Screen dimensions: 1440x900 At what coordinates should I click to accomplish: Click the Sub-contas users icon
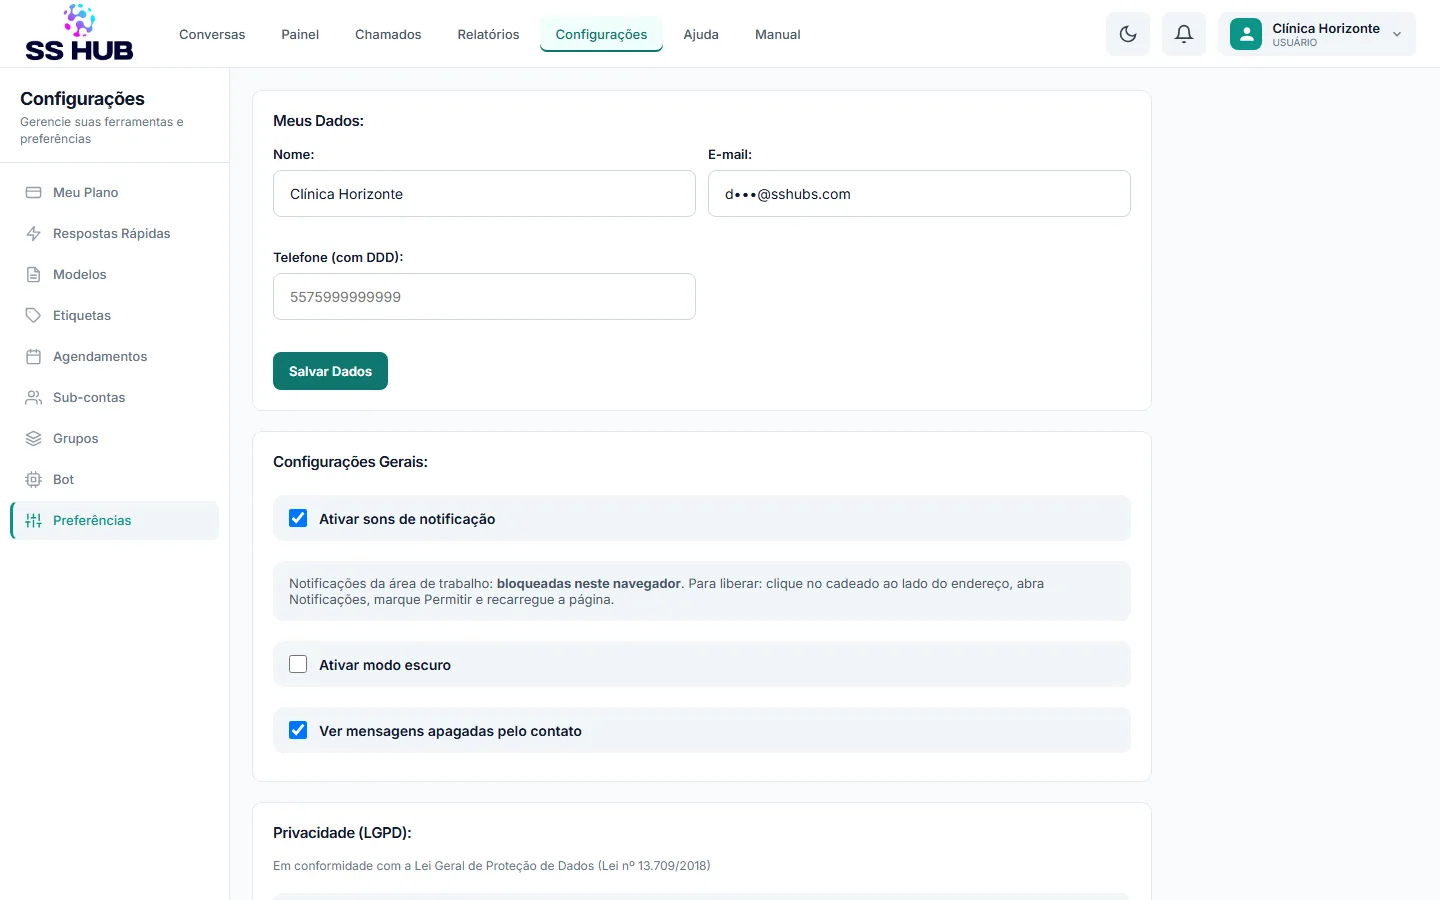coord(33,397)
